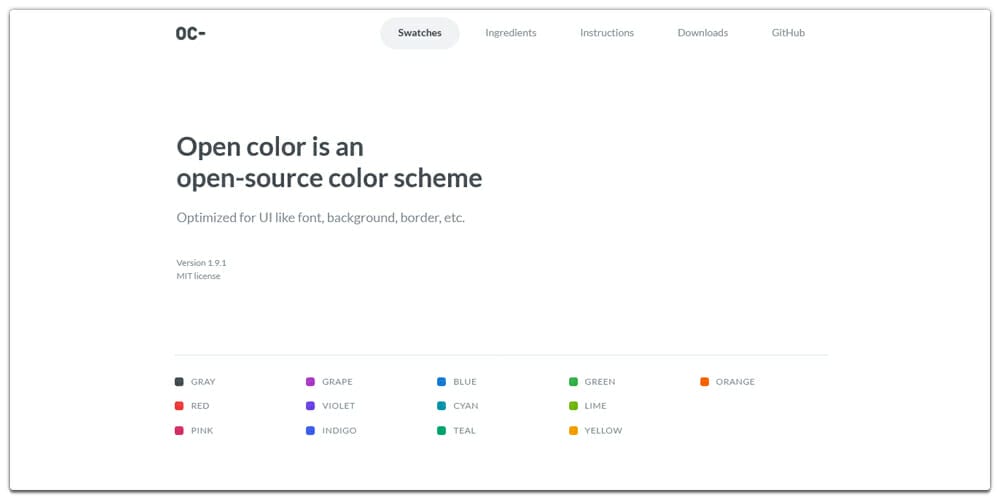Screen dimensions: 1000x500
Task: Click the LIME color label
Action: [x=596, y=406]
